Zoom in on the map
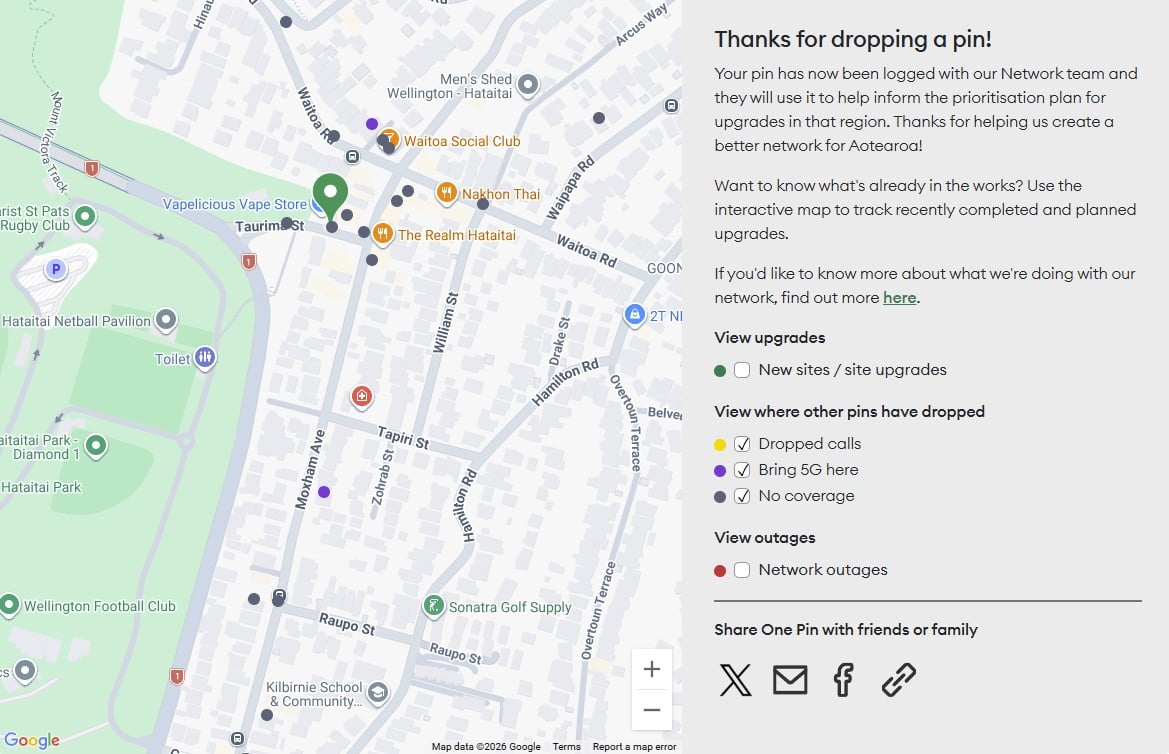 [652, 670]
